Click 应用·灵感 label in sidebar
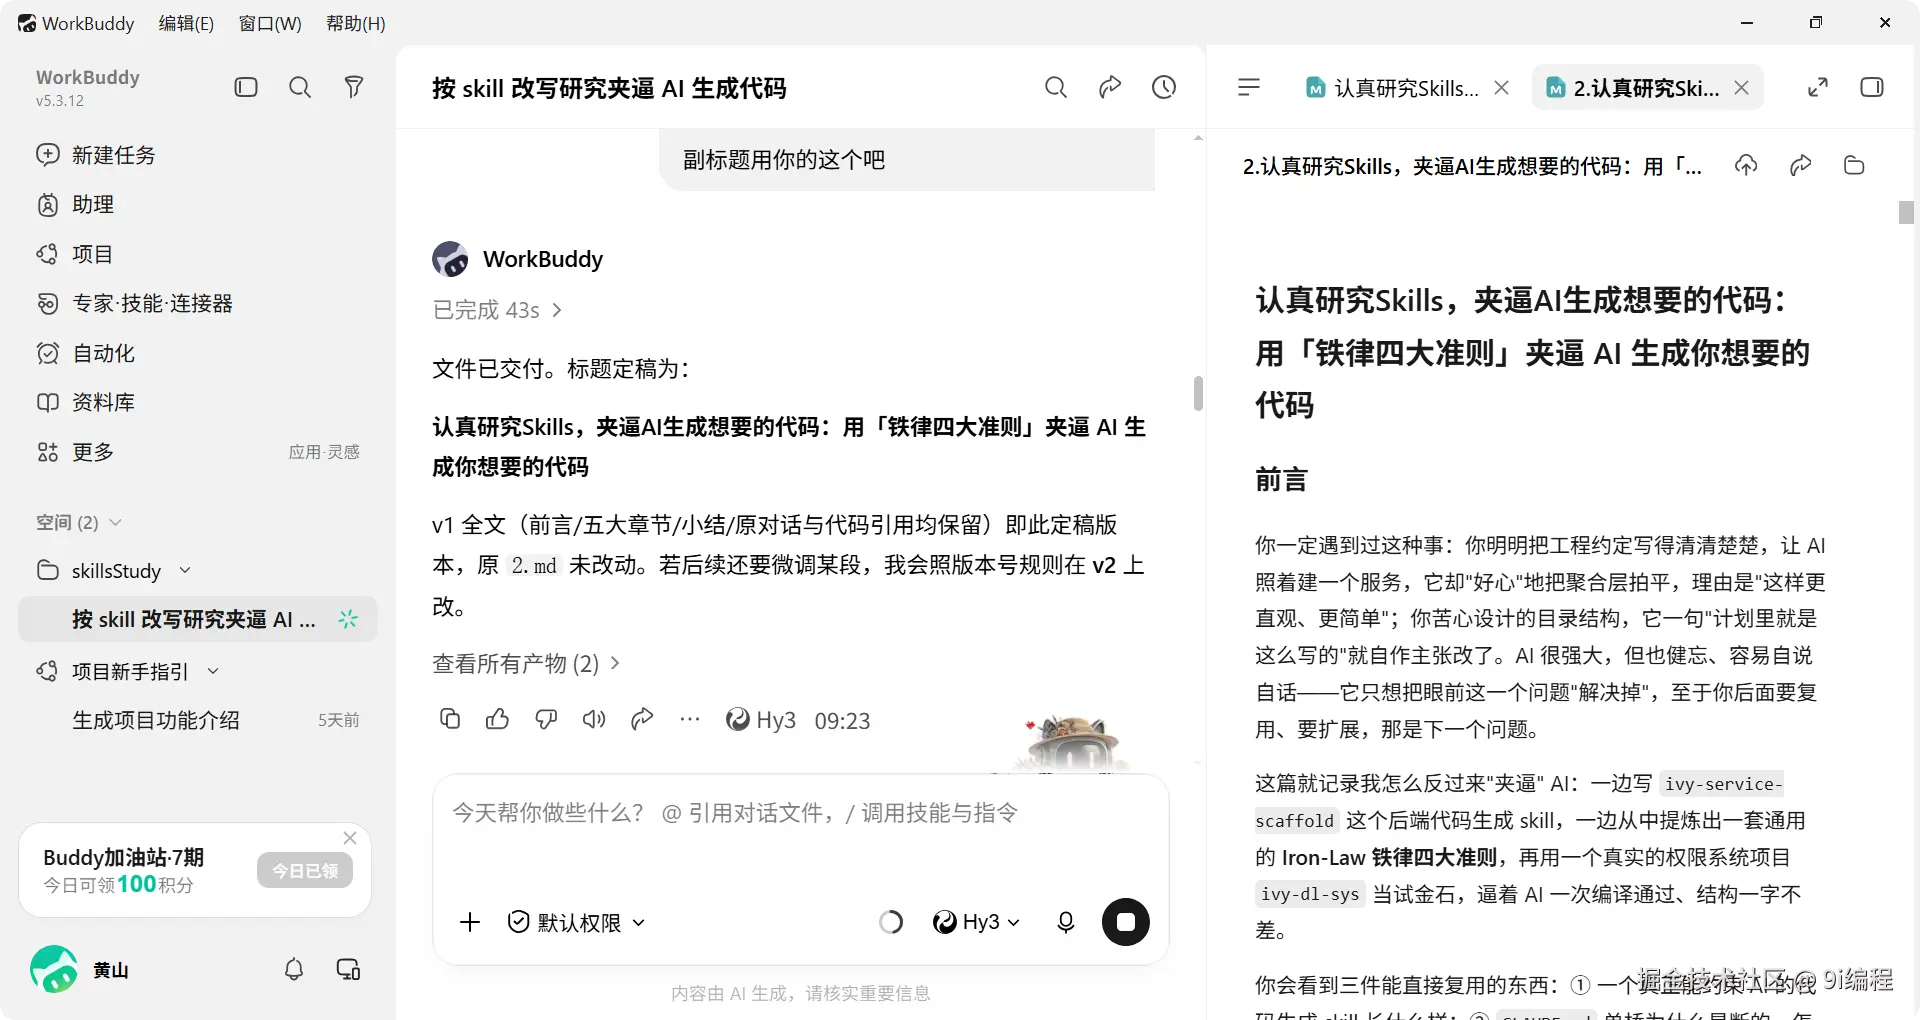The height and width of the screenshot is (1020, 1920). tap(324, 452)
